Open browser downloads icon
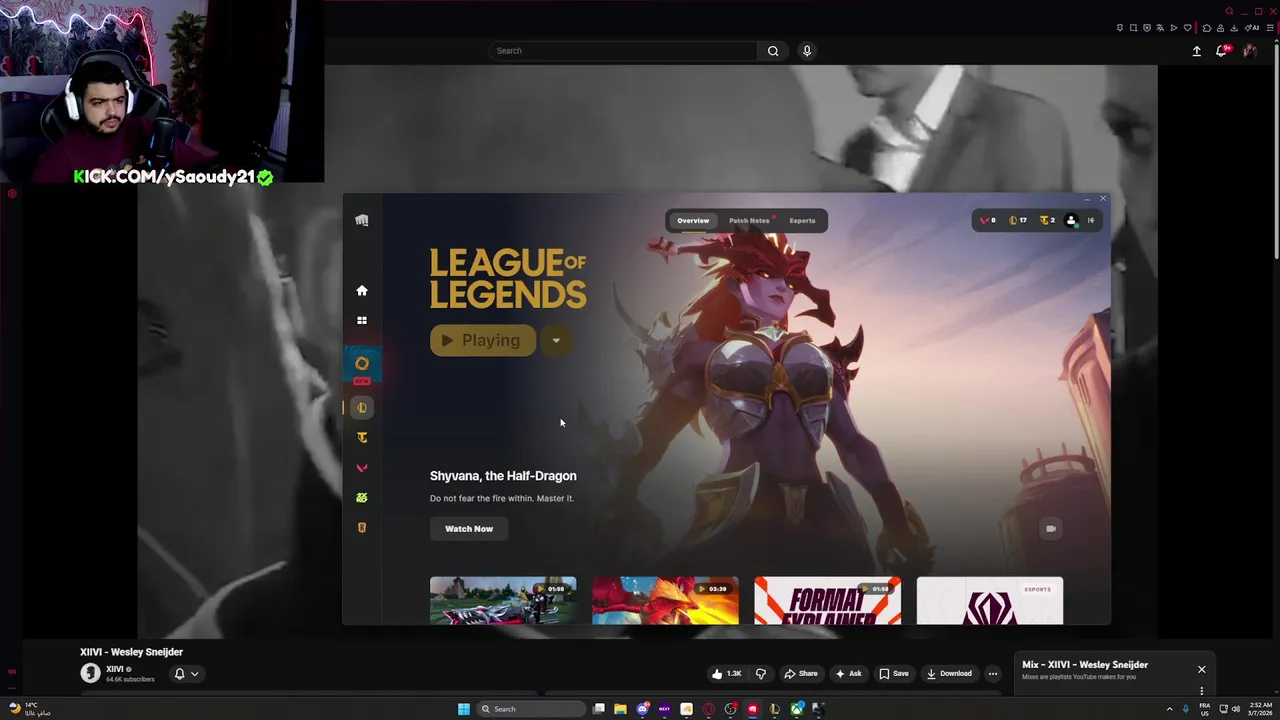 [x=1234, y=28]
